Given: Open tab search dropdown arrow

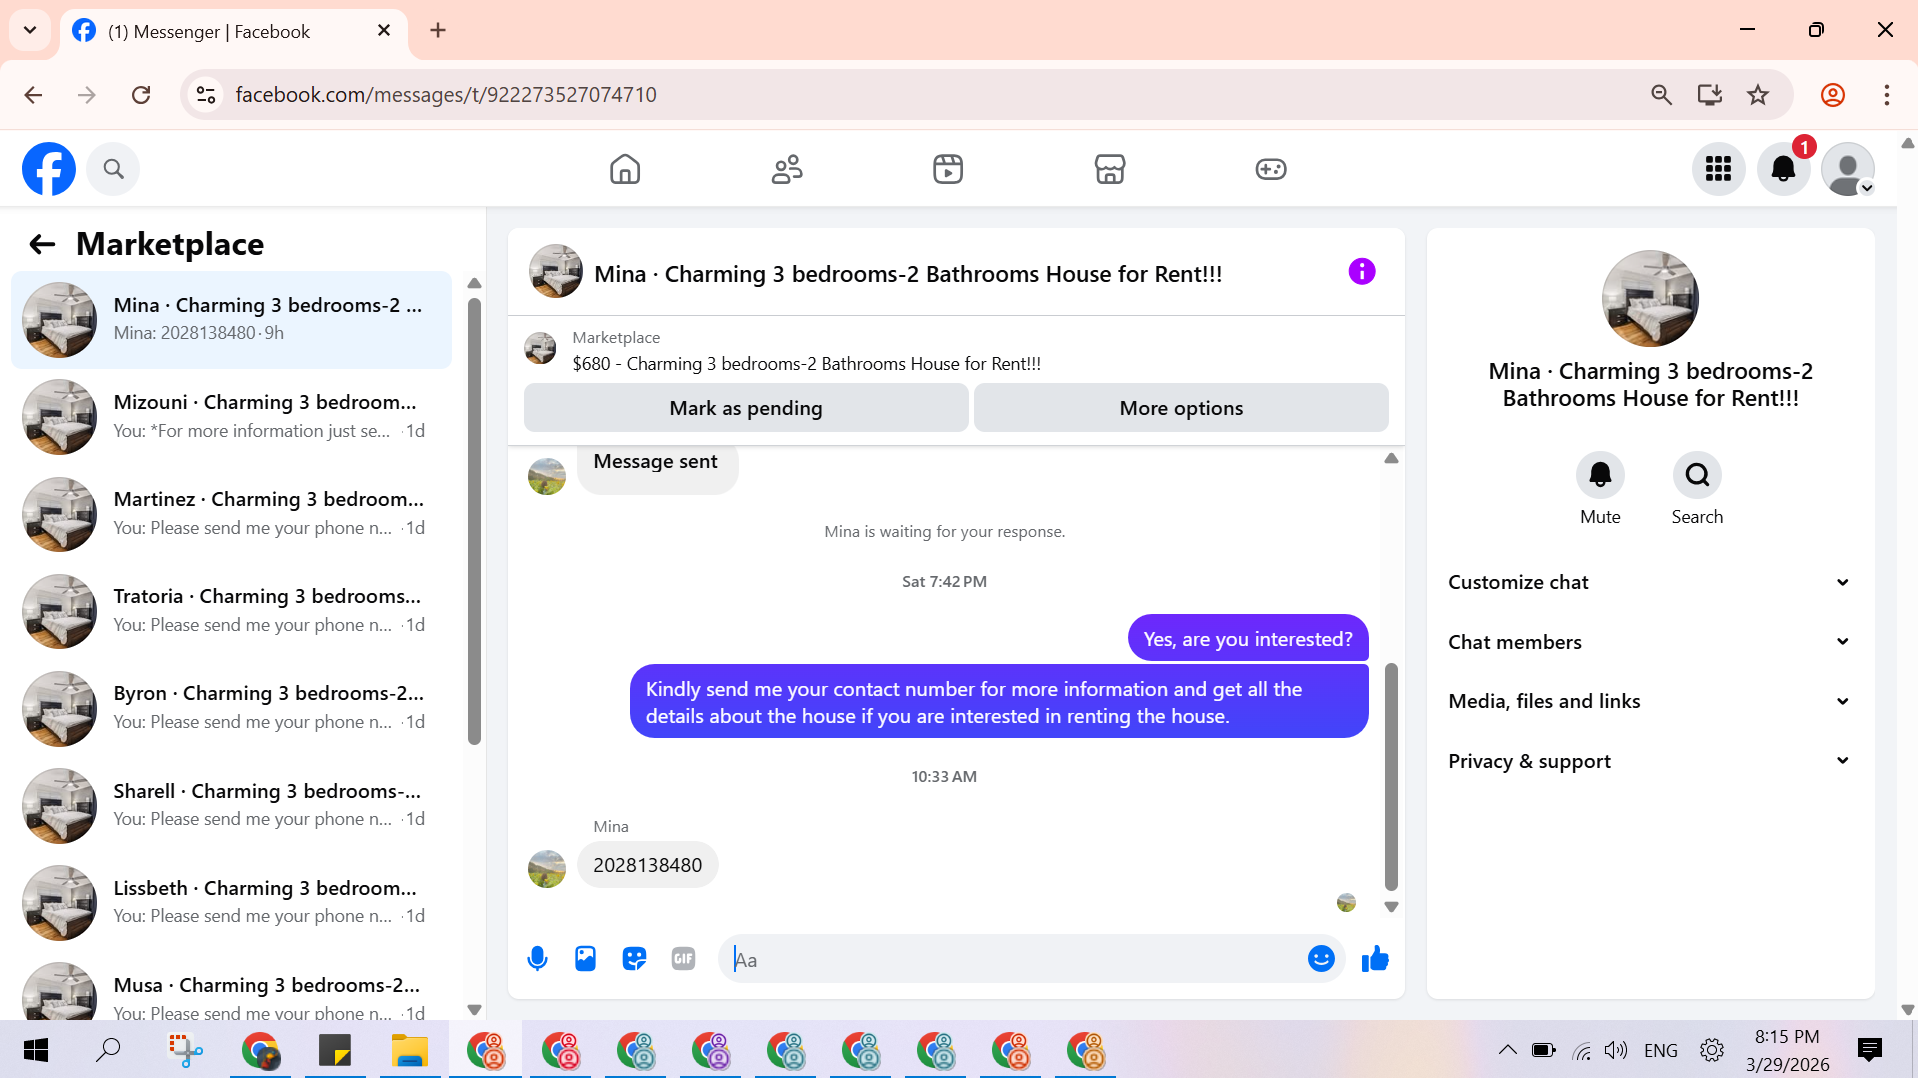Looking at the screenshot, I should point(30,30).
